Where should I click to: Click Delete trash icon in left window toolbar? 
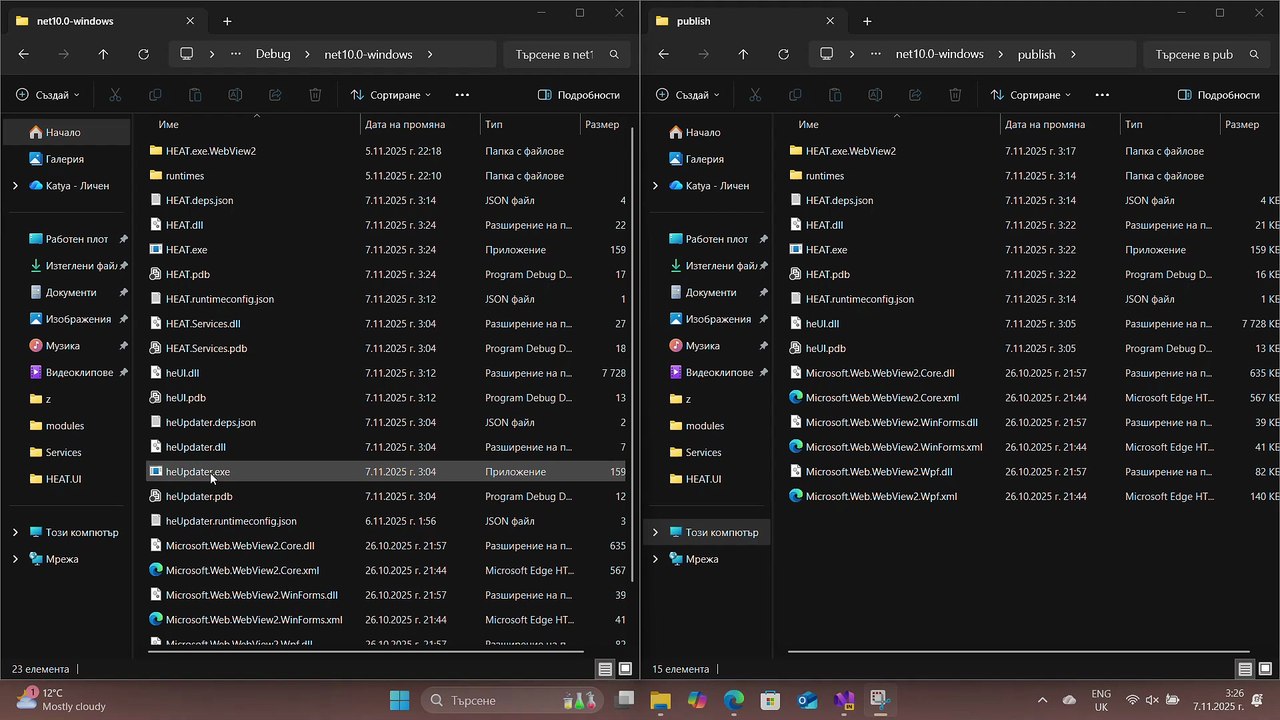pyautogui.click(x=315, y=95)
